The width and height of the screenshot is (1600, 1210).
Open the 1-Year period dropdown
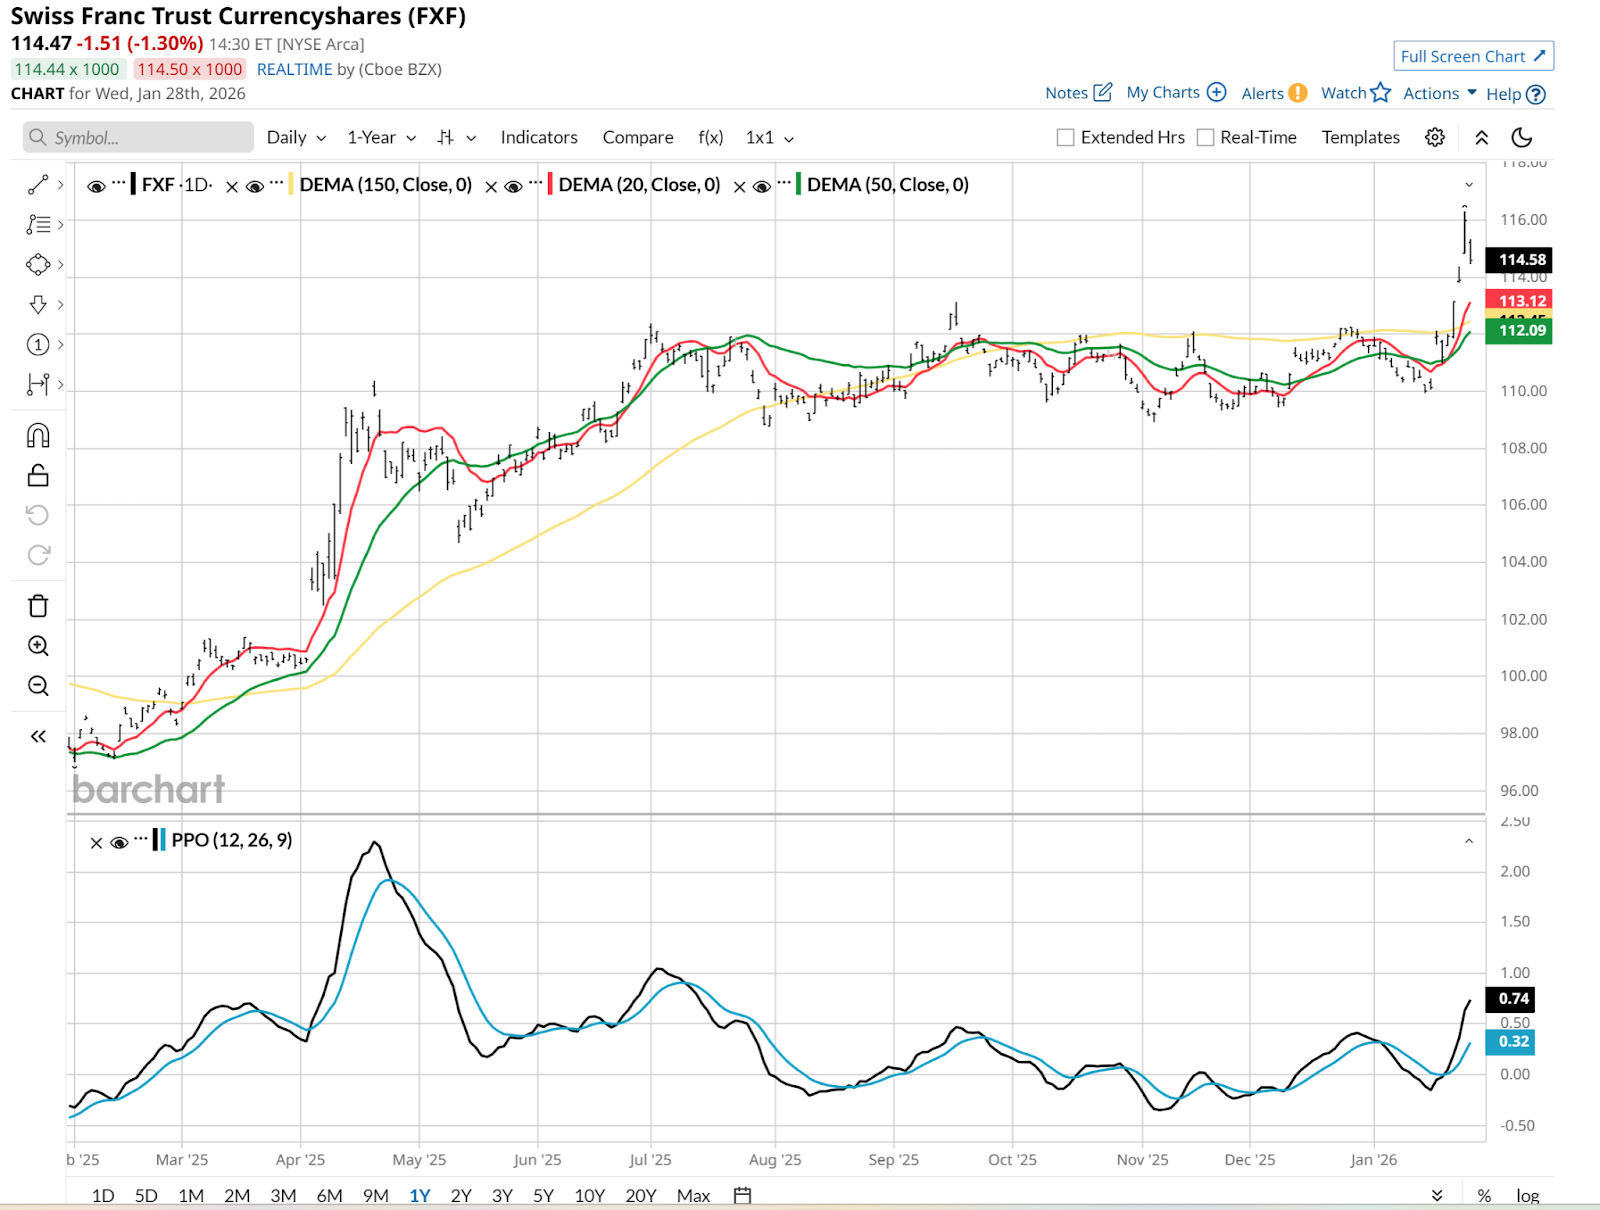[x=381, y=138]
